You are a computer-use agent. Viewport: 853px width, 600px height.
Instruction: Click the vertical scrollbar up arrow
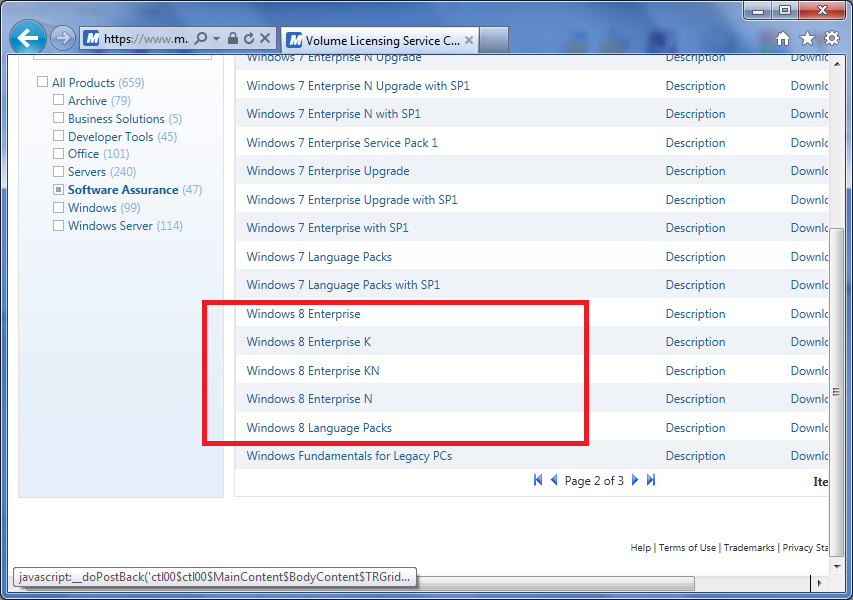pyautogui.click(x=837, y=64)
